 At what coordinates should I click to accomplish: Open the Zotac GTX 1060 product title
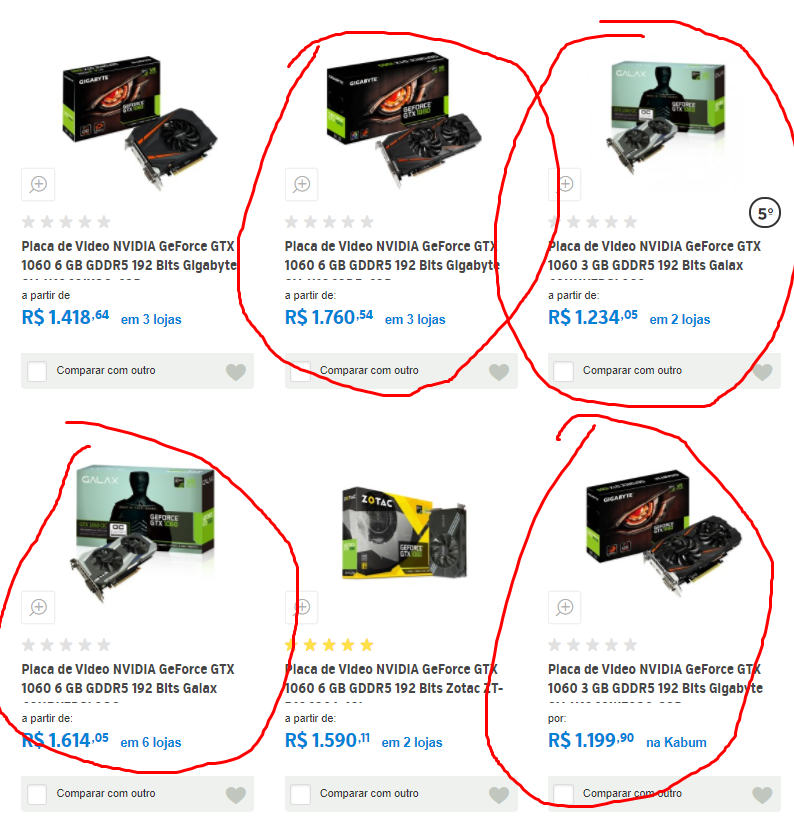click(394, 678)
